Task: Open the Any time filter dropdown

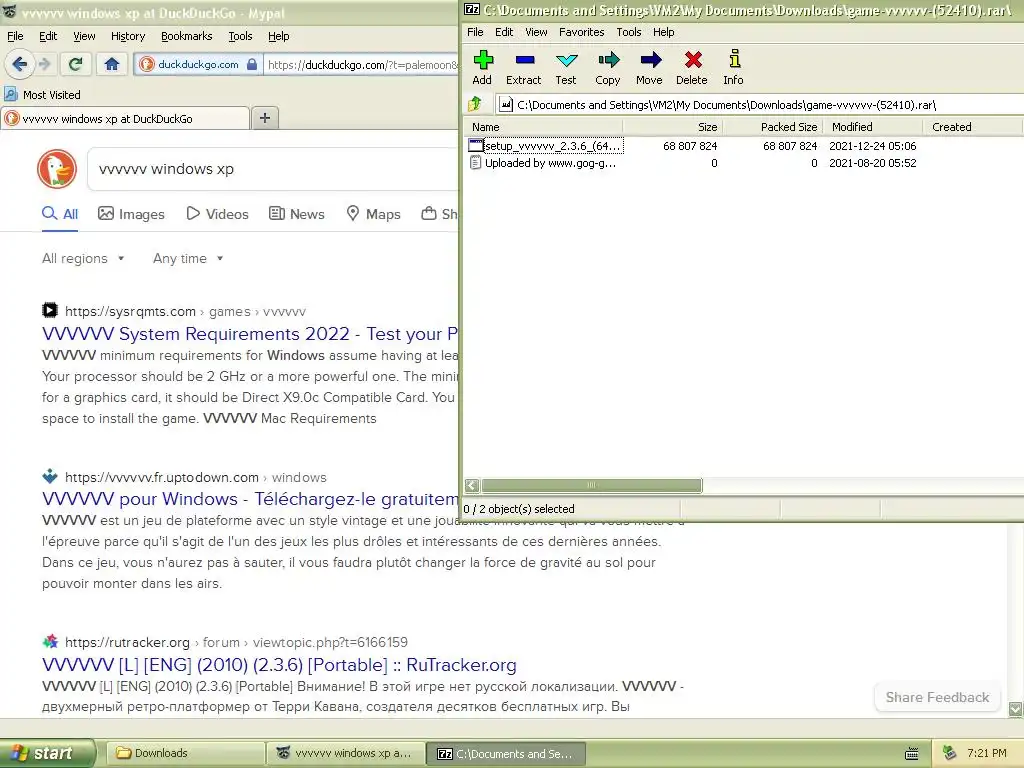Action: pyautogui.click(x=188, y=259)
